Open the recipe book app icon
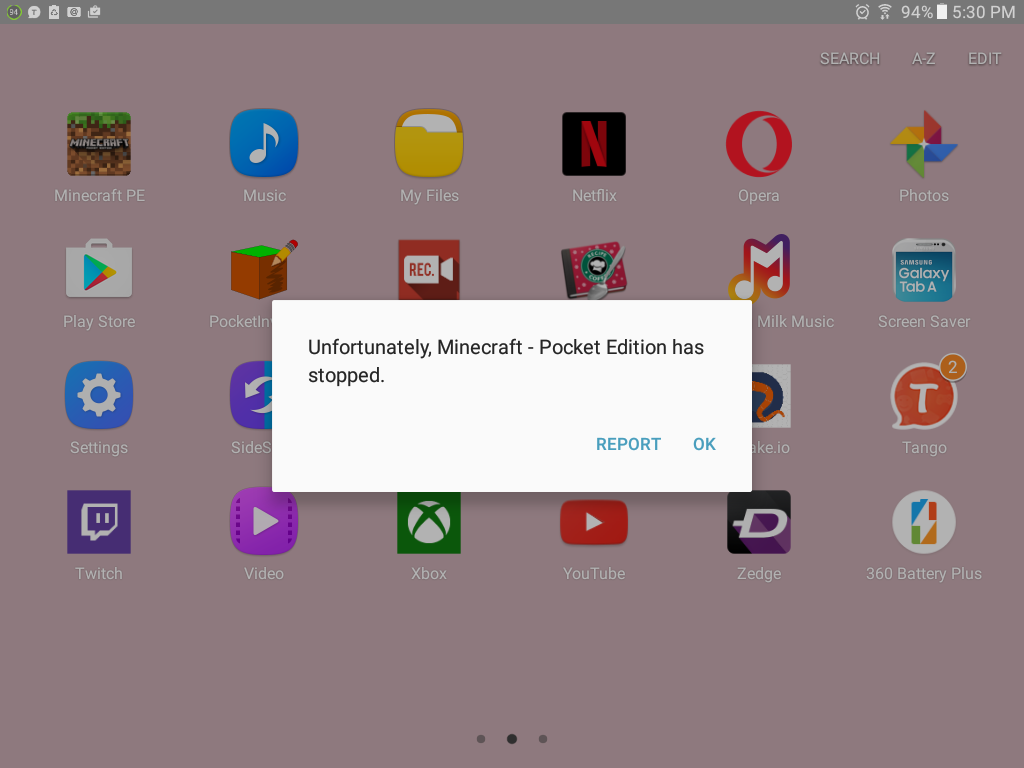 (594, 272)
